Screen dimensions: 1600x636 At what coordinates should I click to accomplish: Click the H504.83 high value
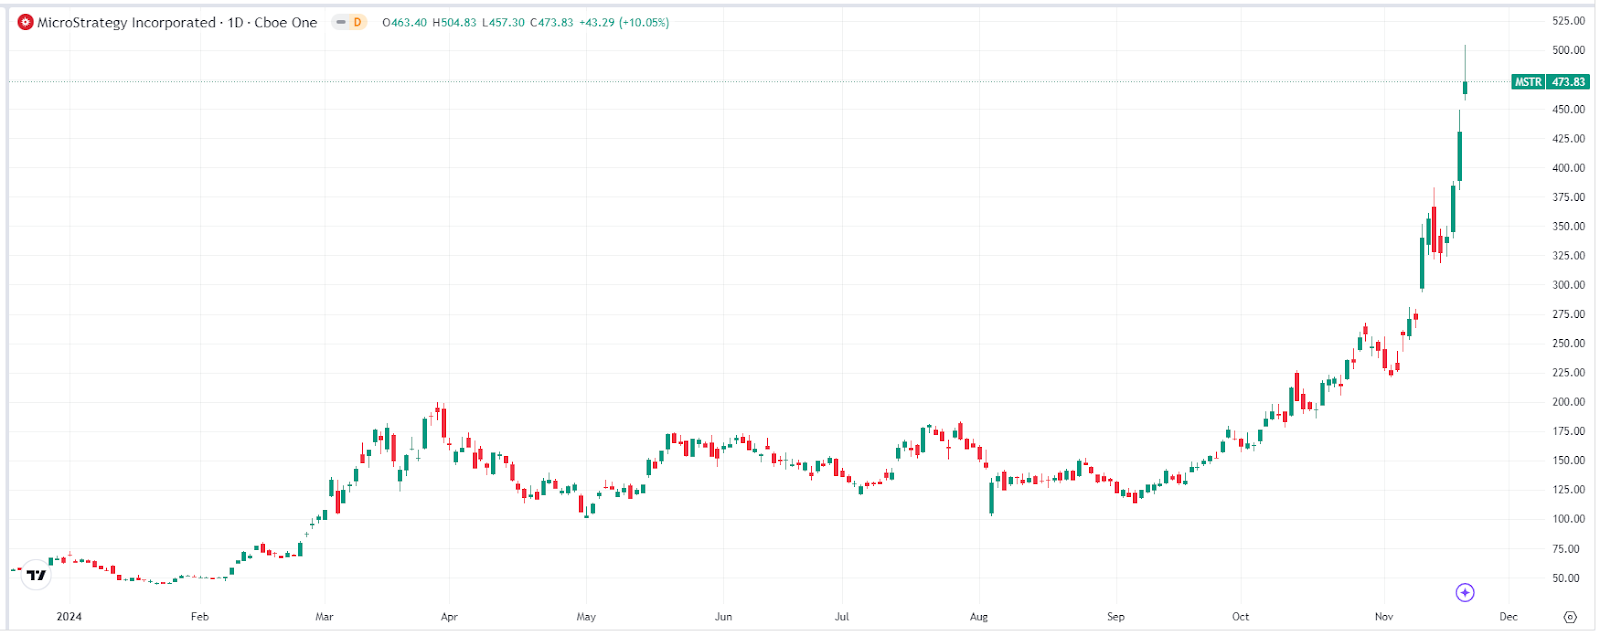pos(454,22)
